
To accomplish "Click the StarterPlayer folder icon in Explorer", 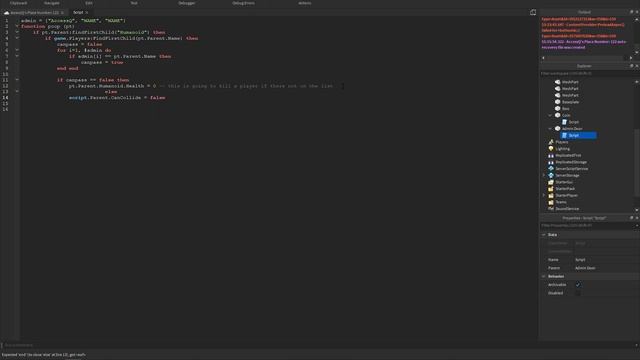I will click(x=551, y=196).
